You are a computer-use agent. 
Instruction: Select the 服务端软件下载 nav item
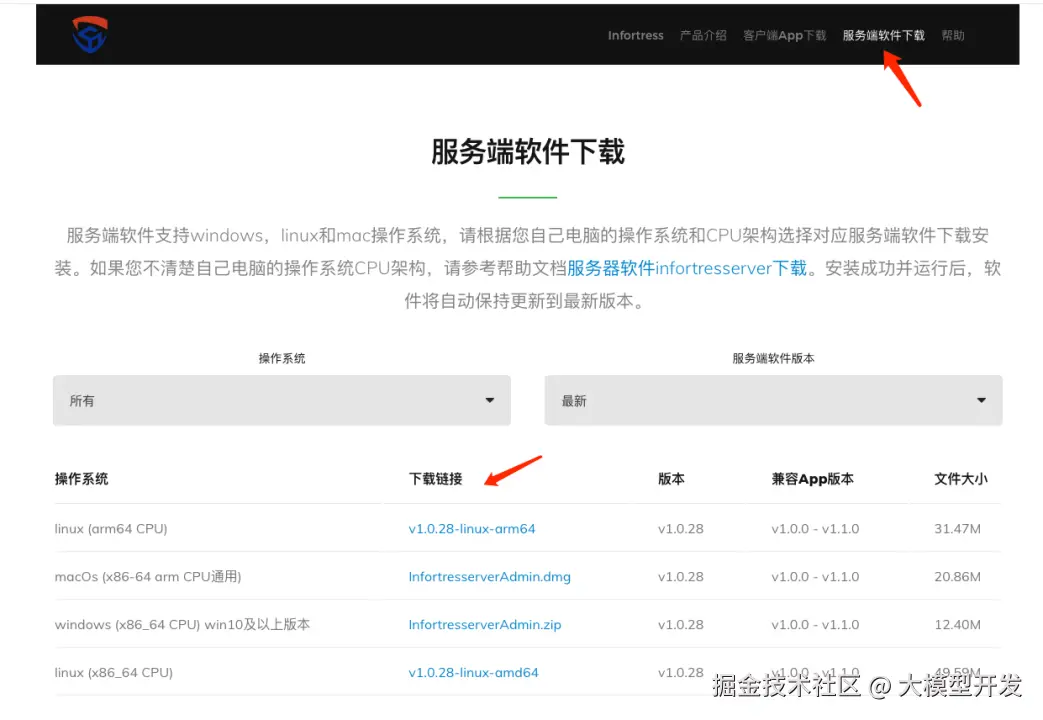pyautogui.click(x=883, y=35)
